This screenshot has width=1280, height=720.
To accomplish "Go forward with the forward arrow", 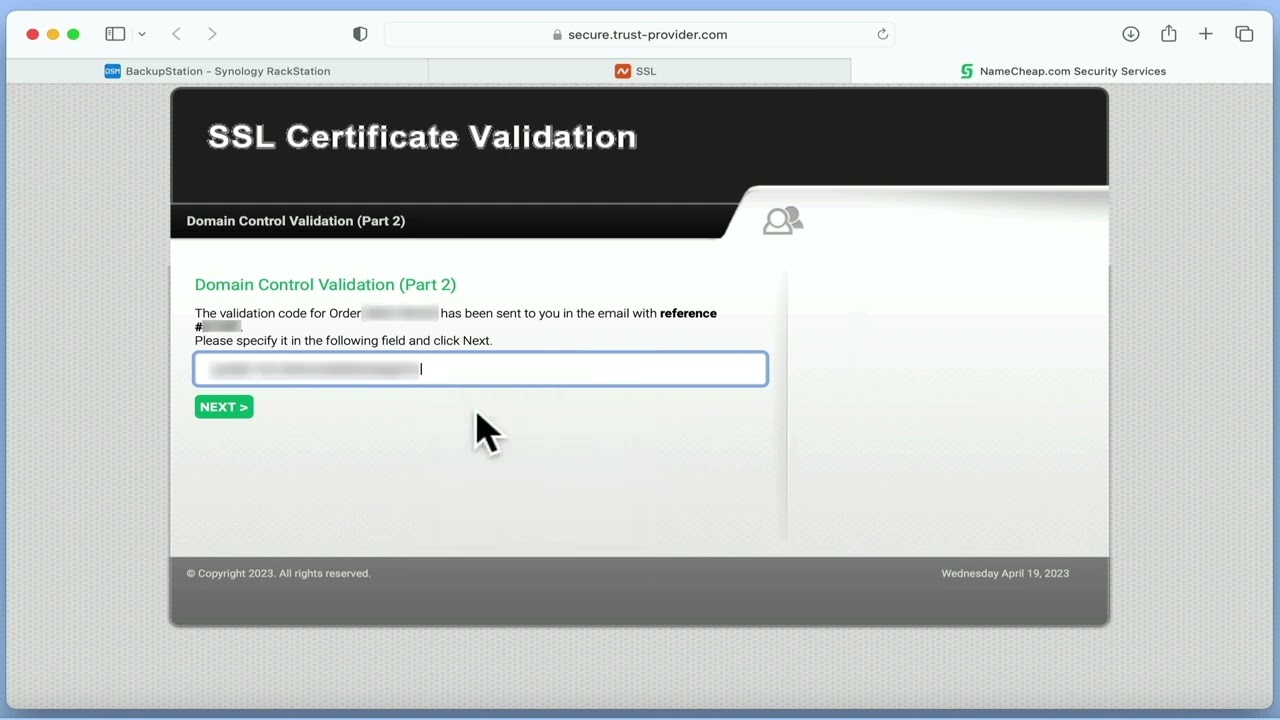I will 212,34.
